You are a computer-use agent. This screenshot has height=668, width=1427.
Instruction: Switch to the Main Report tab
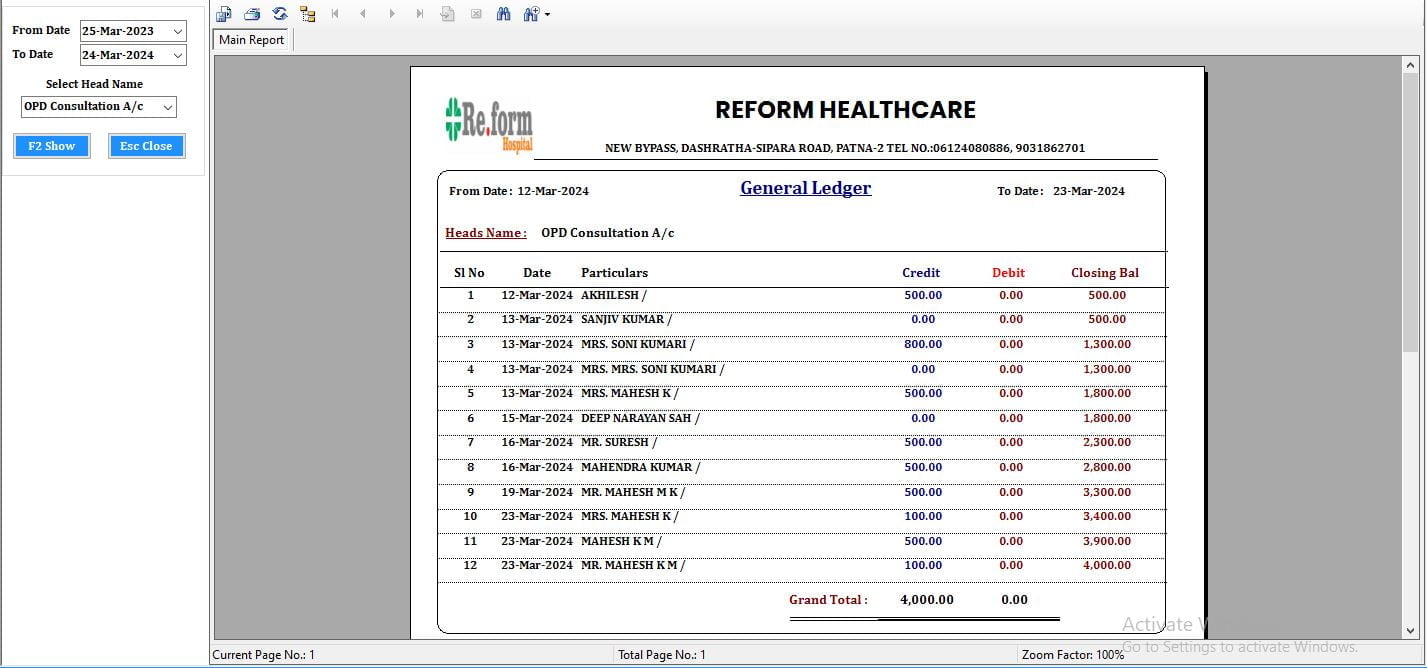(251, 40)
